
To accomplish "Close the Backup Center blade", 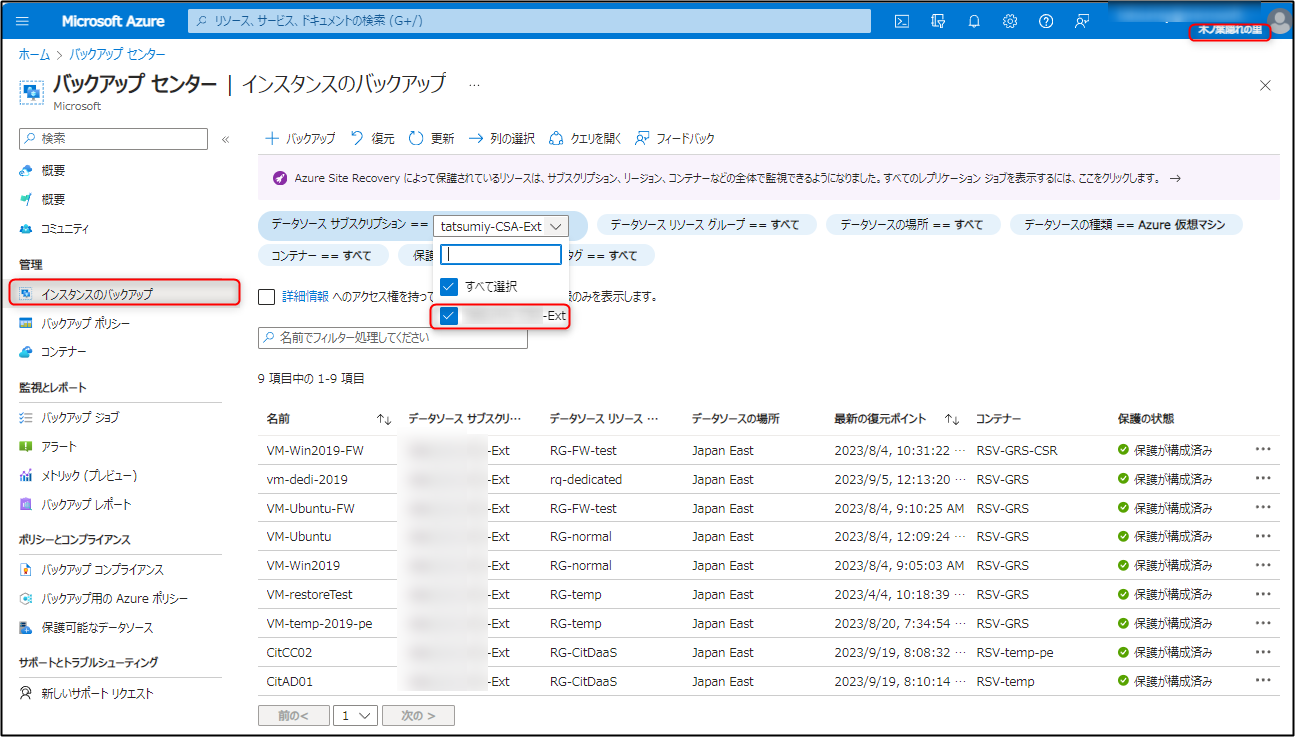I will point(1265,86).
